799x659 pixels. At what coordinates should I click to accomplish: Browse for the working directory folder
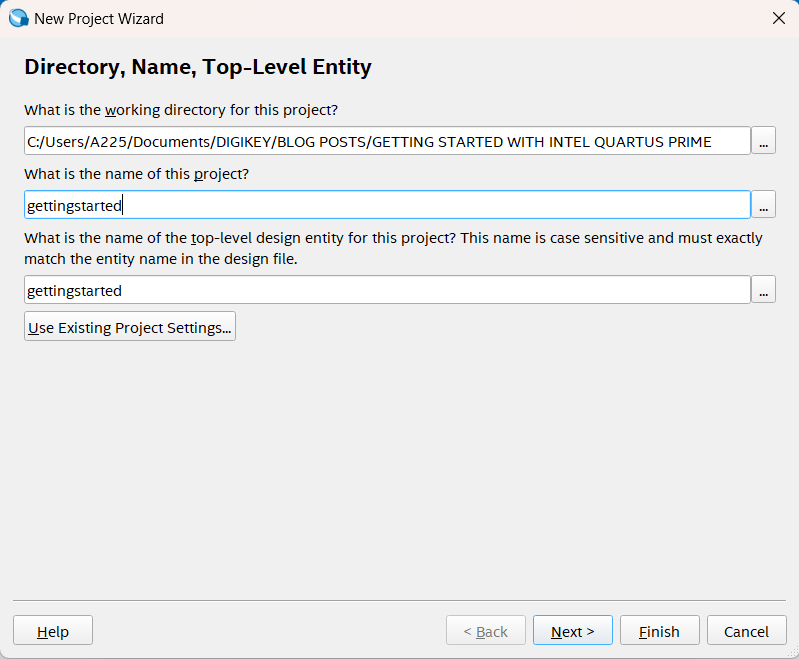click(763, 141)
